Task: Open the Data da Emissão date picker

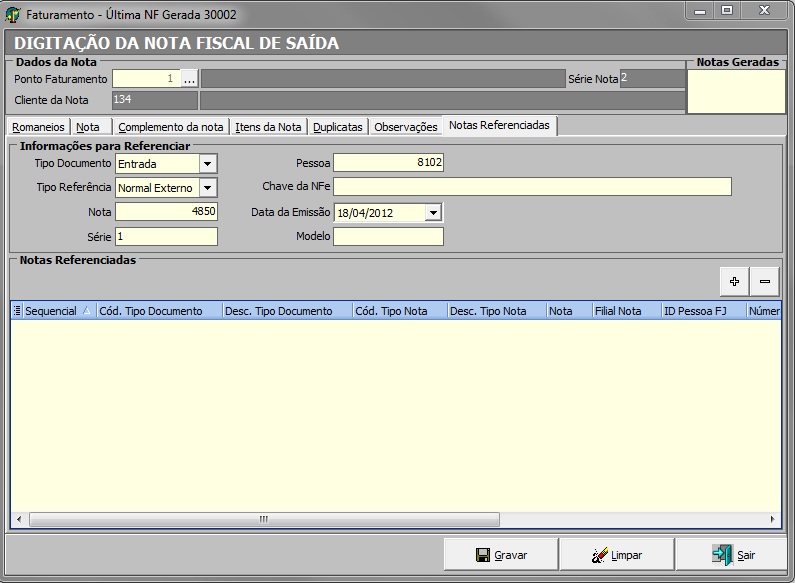Action: [x=432, y=212]
